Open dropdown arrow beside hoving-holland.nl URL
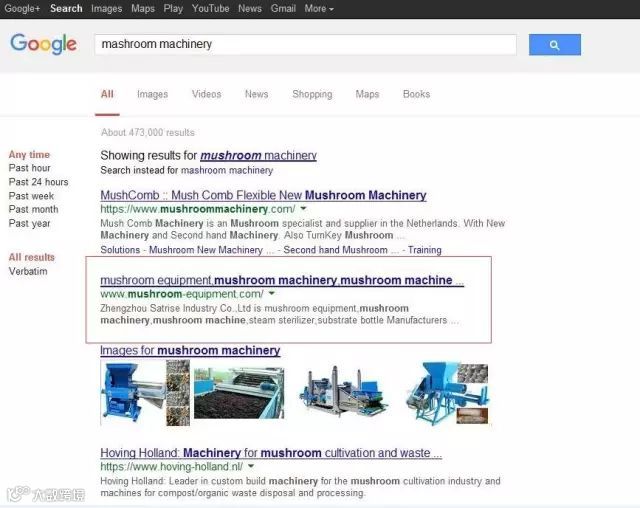 click(x=251, y=466)
